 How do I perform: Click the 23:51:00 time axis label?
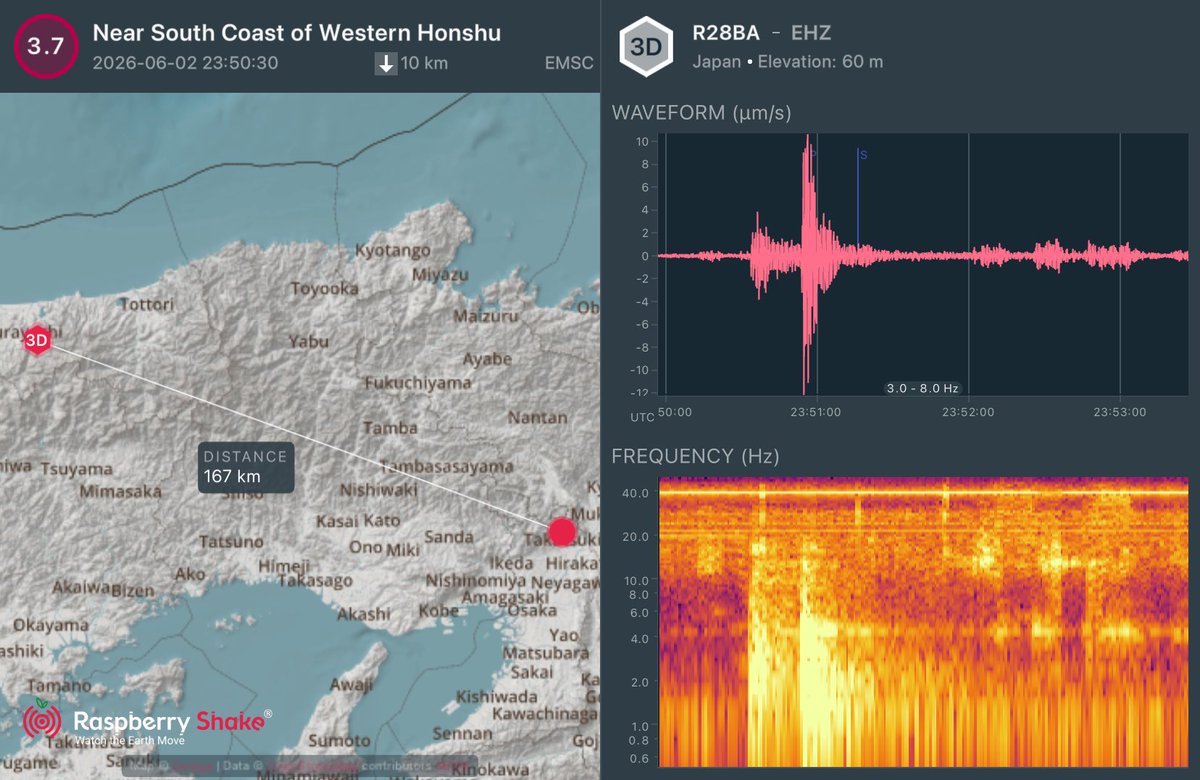[817, 411]
